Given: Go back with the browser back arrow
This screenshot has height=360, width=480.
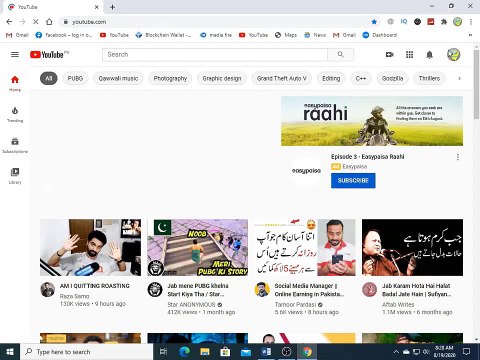Looking at the screenshot, I should pyautogui.click(x=9, y=22).
